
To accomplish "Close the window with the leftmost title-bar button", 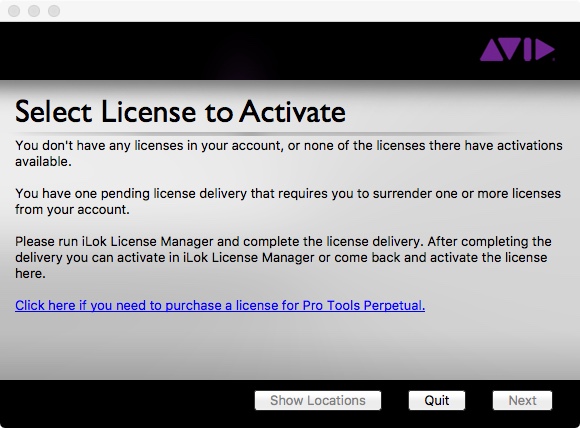I will [x=14, y=11].
